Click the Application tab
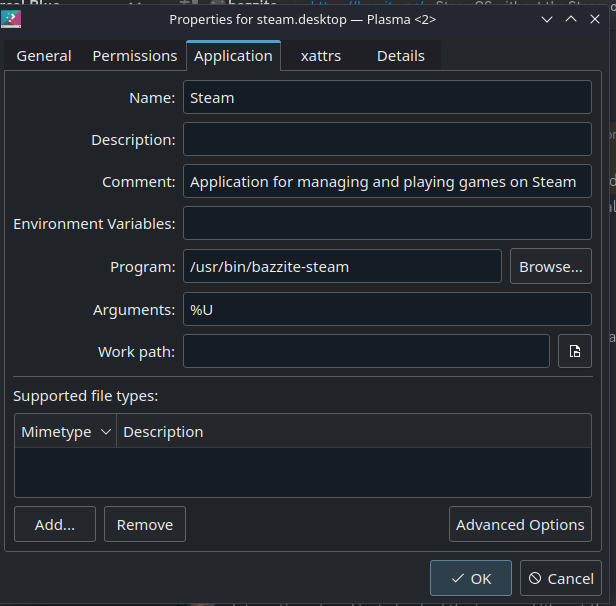This screenshot has height=606, width=616. pos(233,56)
